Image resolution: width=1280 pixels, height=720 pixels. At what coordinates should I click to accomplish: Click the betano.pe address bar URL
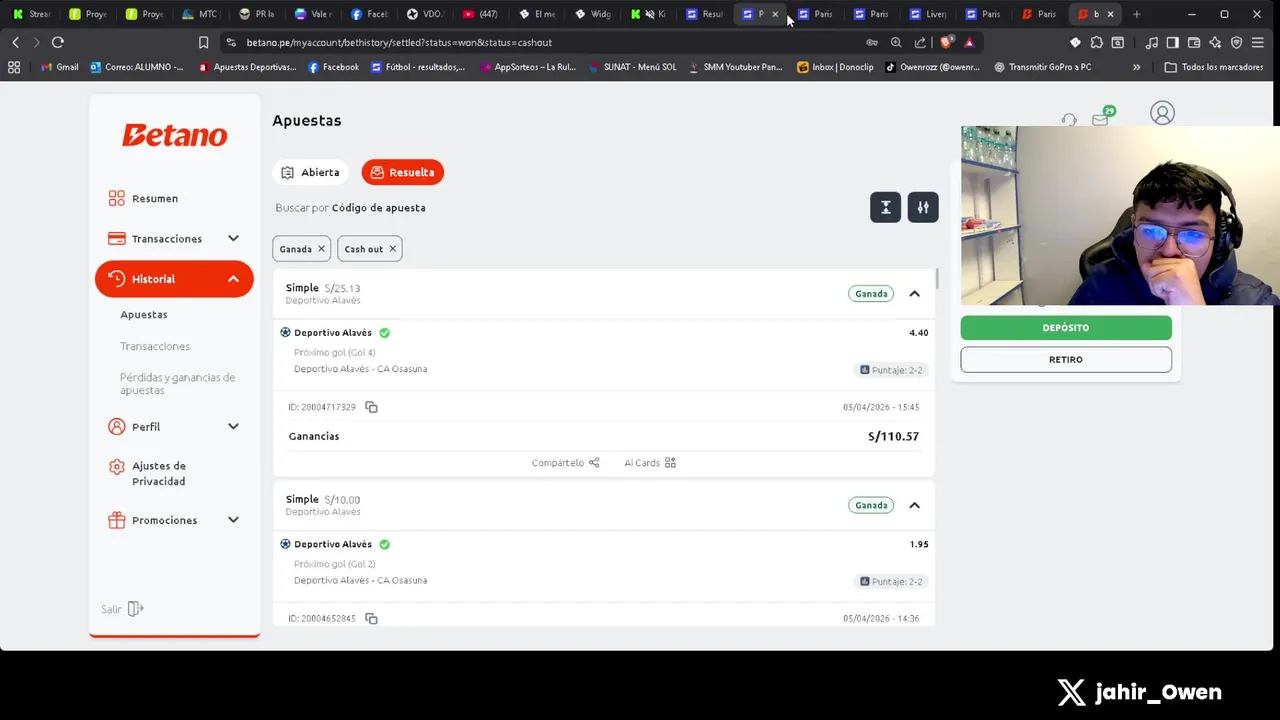coord(399,42)
